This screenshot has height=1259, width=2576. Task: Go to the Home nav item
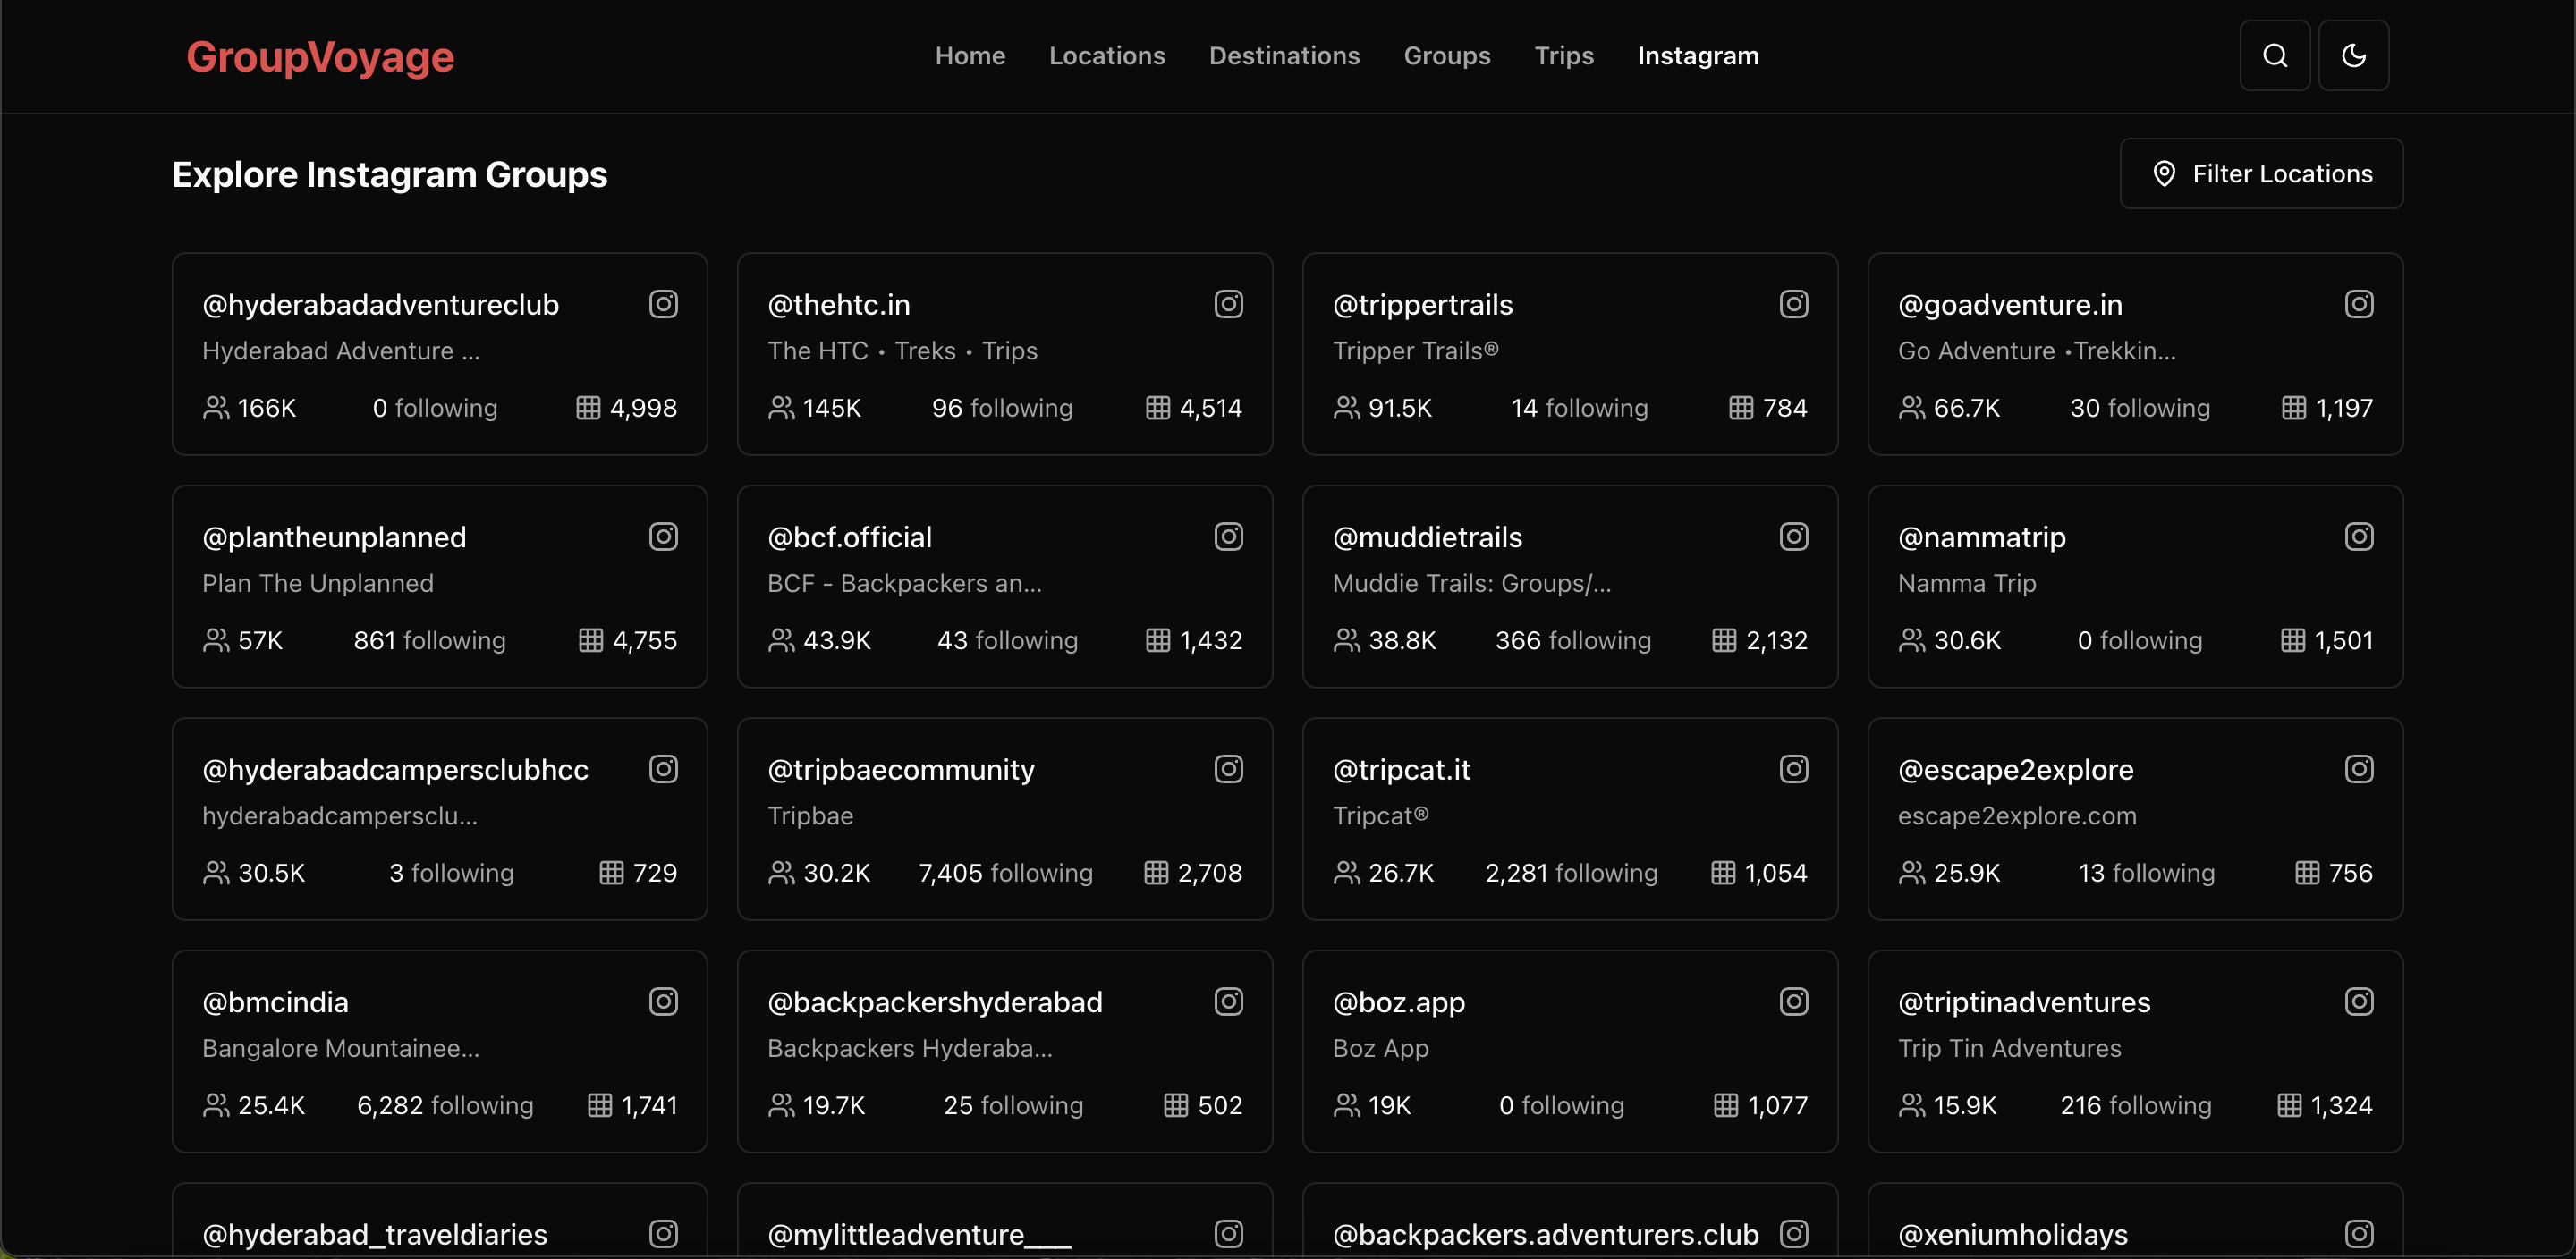point(969,56)
